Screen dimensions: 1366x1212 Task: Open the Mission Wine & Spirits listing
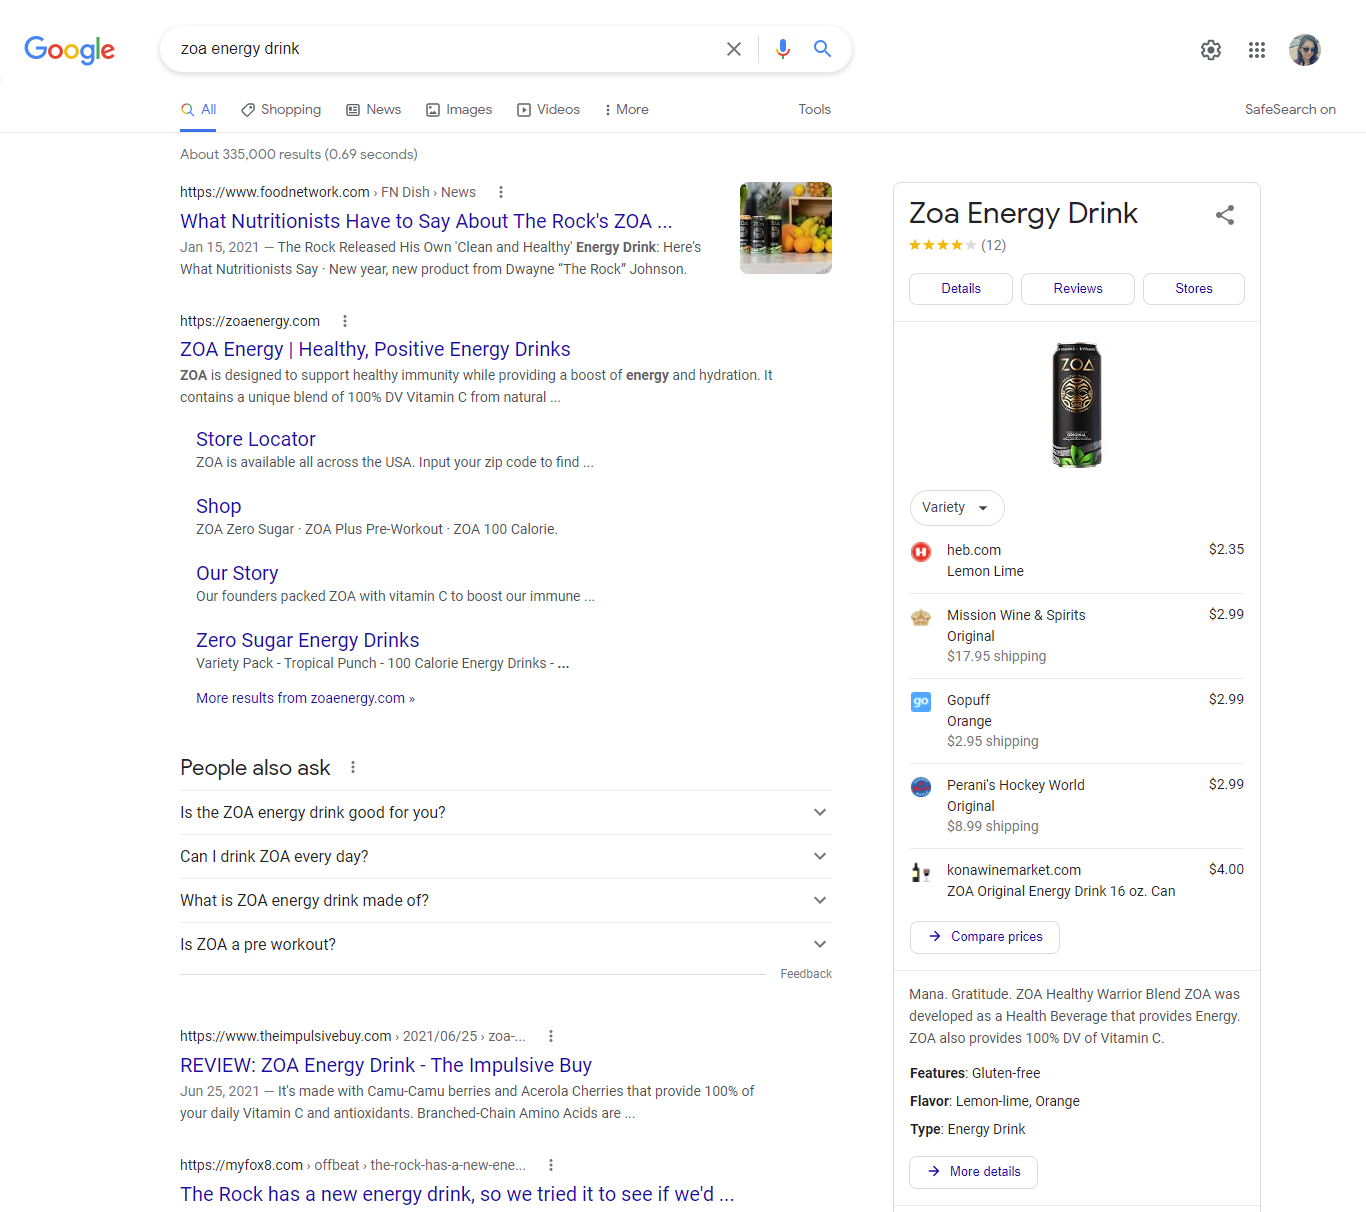click(x=1077, y=636)
